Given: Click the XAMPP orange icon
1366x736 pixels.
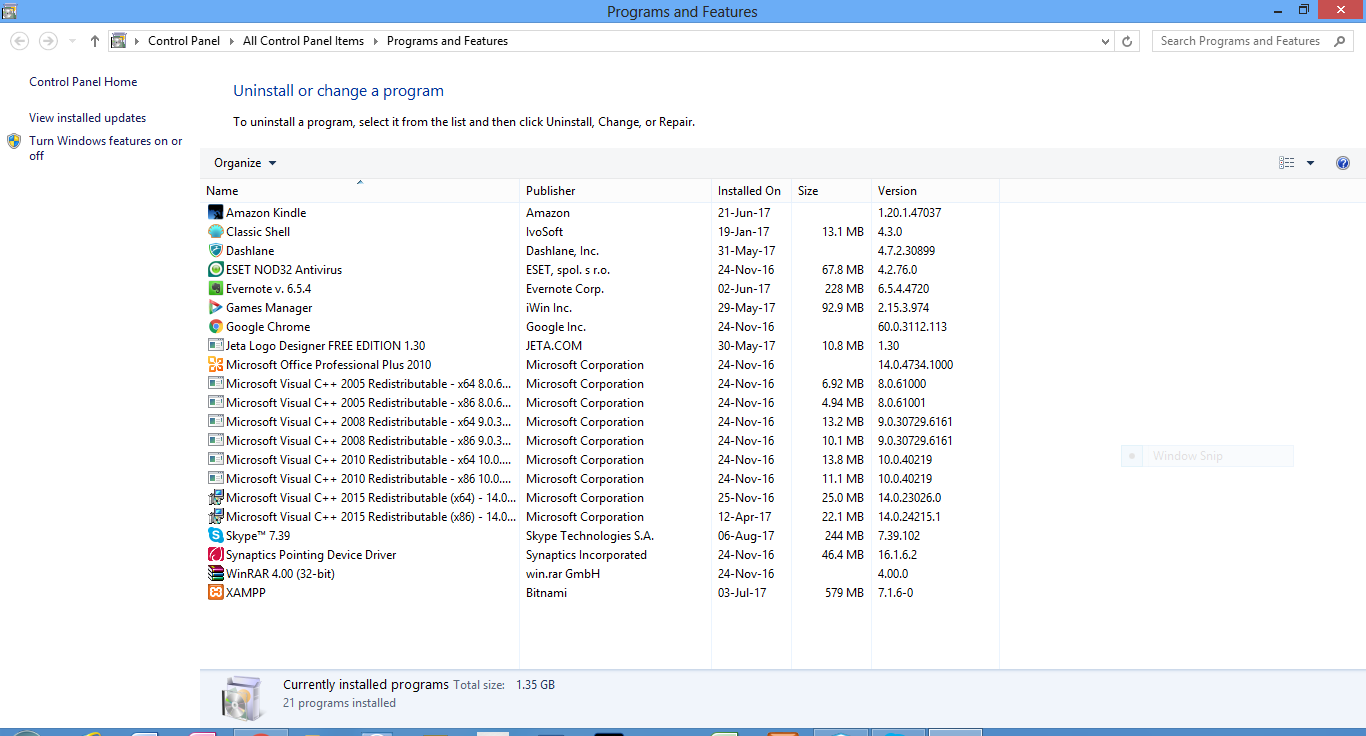Looking at the screenshot, I should (x=215, y=592).
